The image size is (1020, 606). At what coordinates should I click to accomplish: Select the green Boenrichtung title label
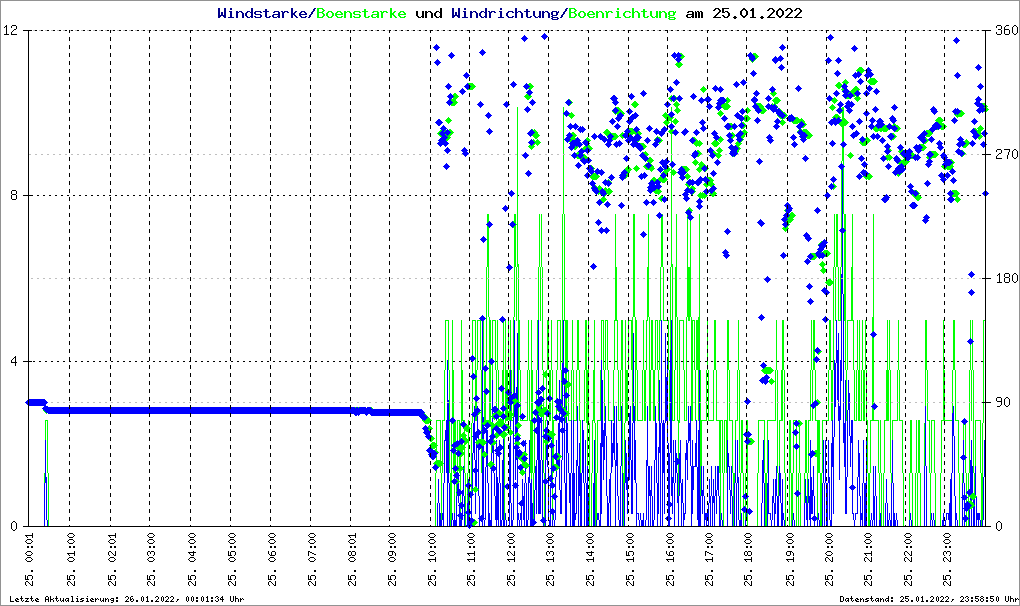pyautogui.click(x=622, y=14)
